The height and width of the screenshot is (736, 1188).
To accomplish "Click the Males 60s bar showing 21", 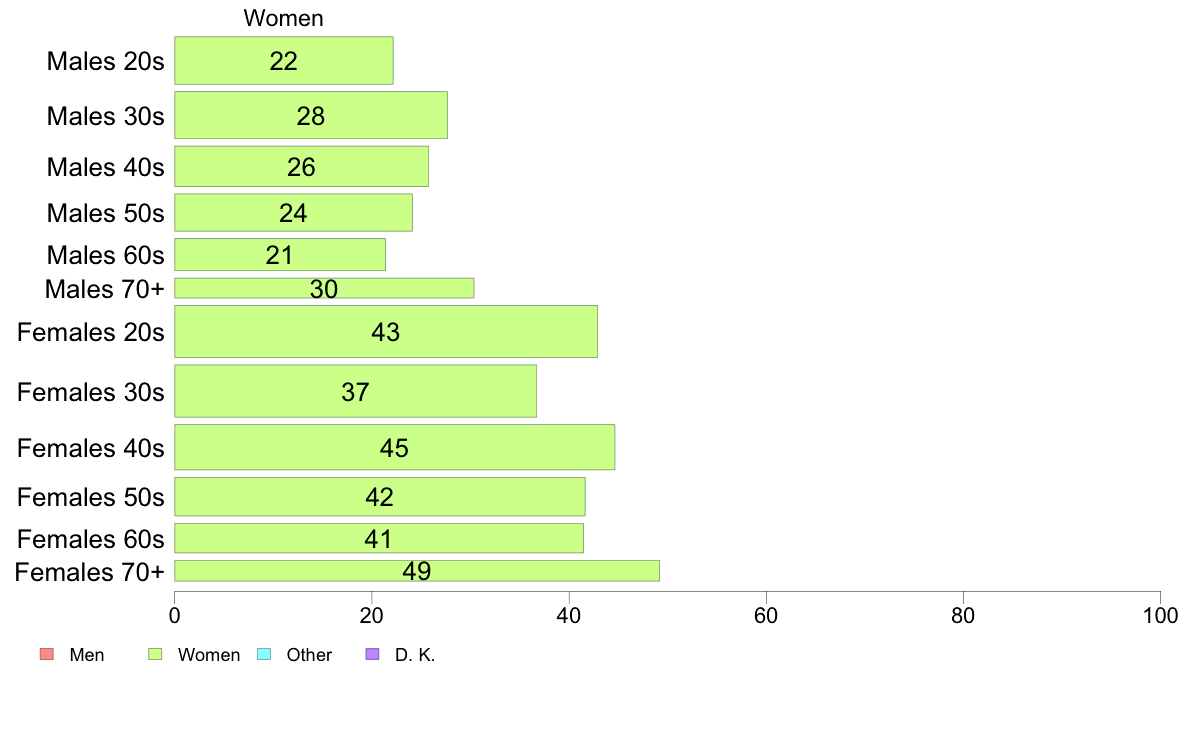I will (280, 255).
